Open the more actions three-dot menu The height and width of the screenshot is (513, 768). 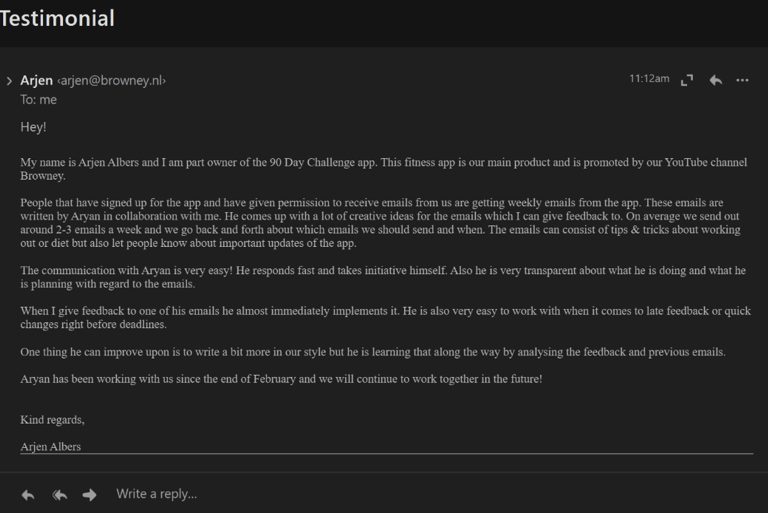(x=742, y=80)
